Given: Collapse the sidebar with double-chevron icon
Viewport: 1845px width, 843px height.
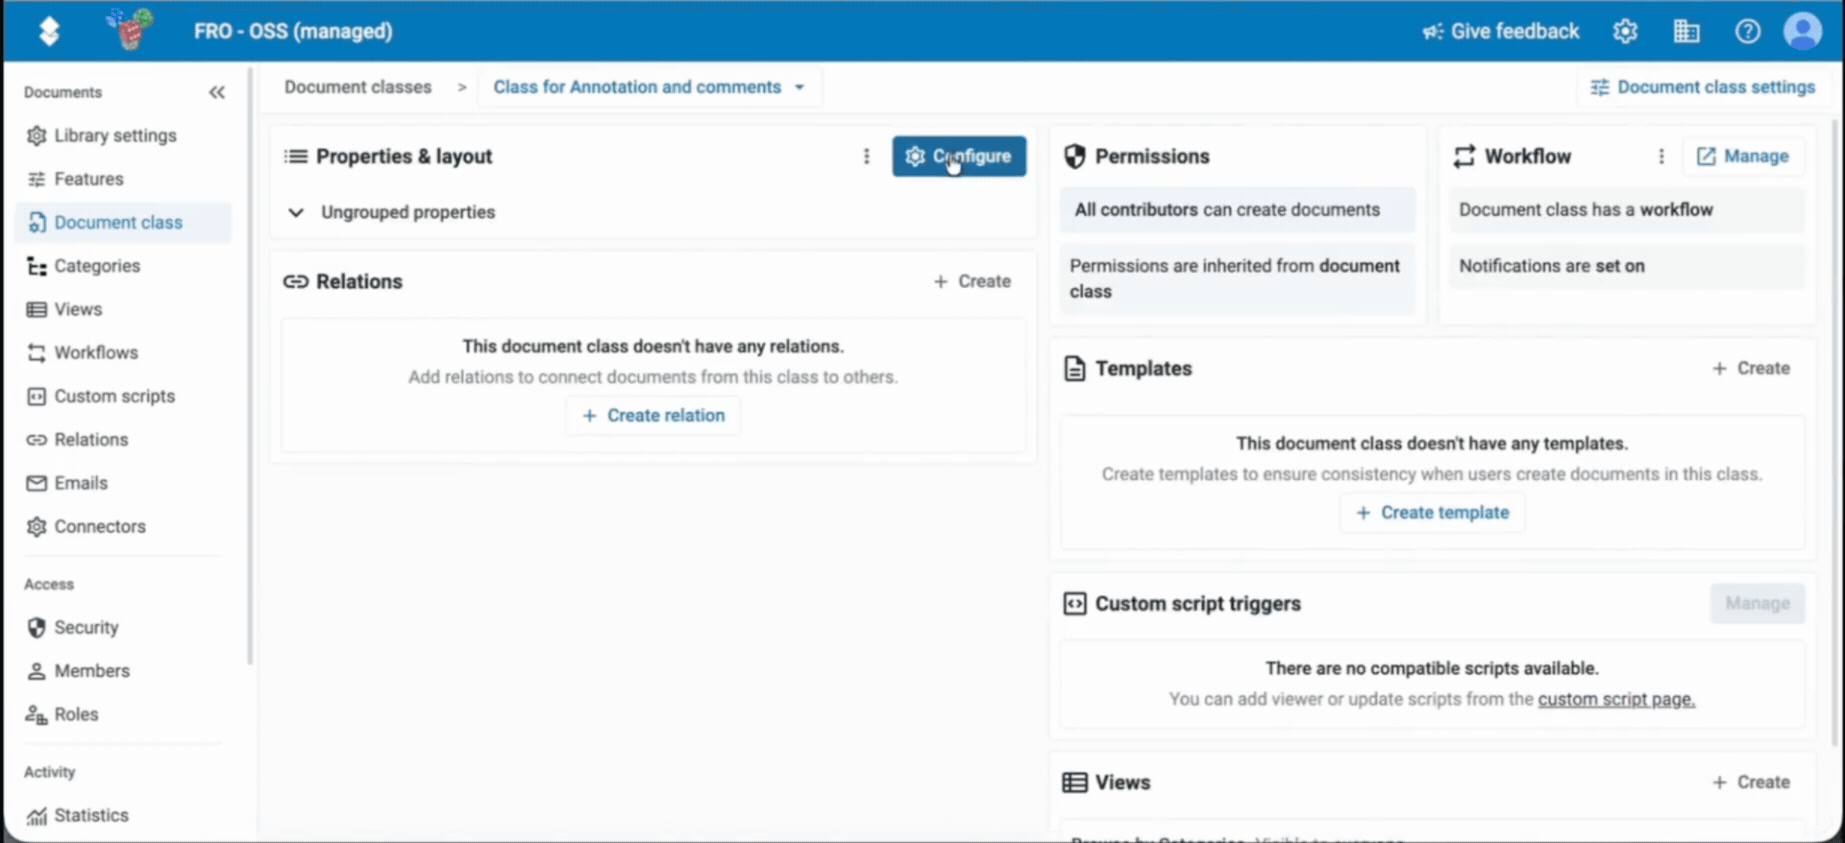Looking at the screenshot, I should click(217, 92).
